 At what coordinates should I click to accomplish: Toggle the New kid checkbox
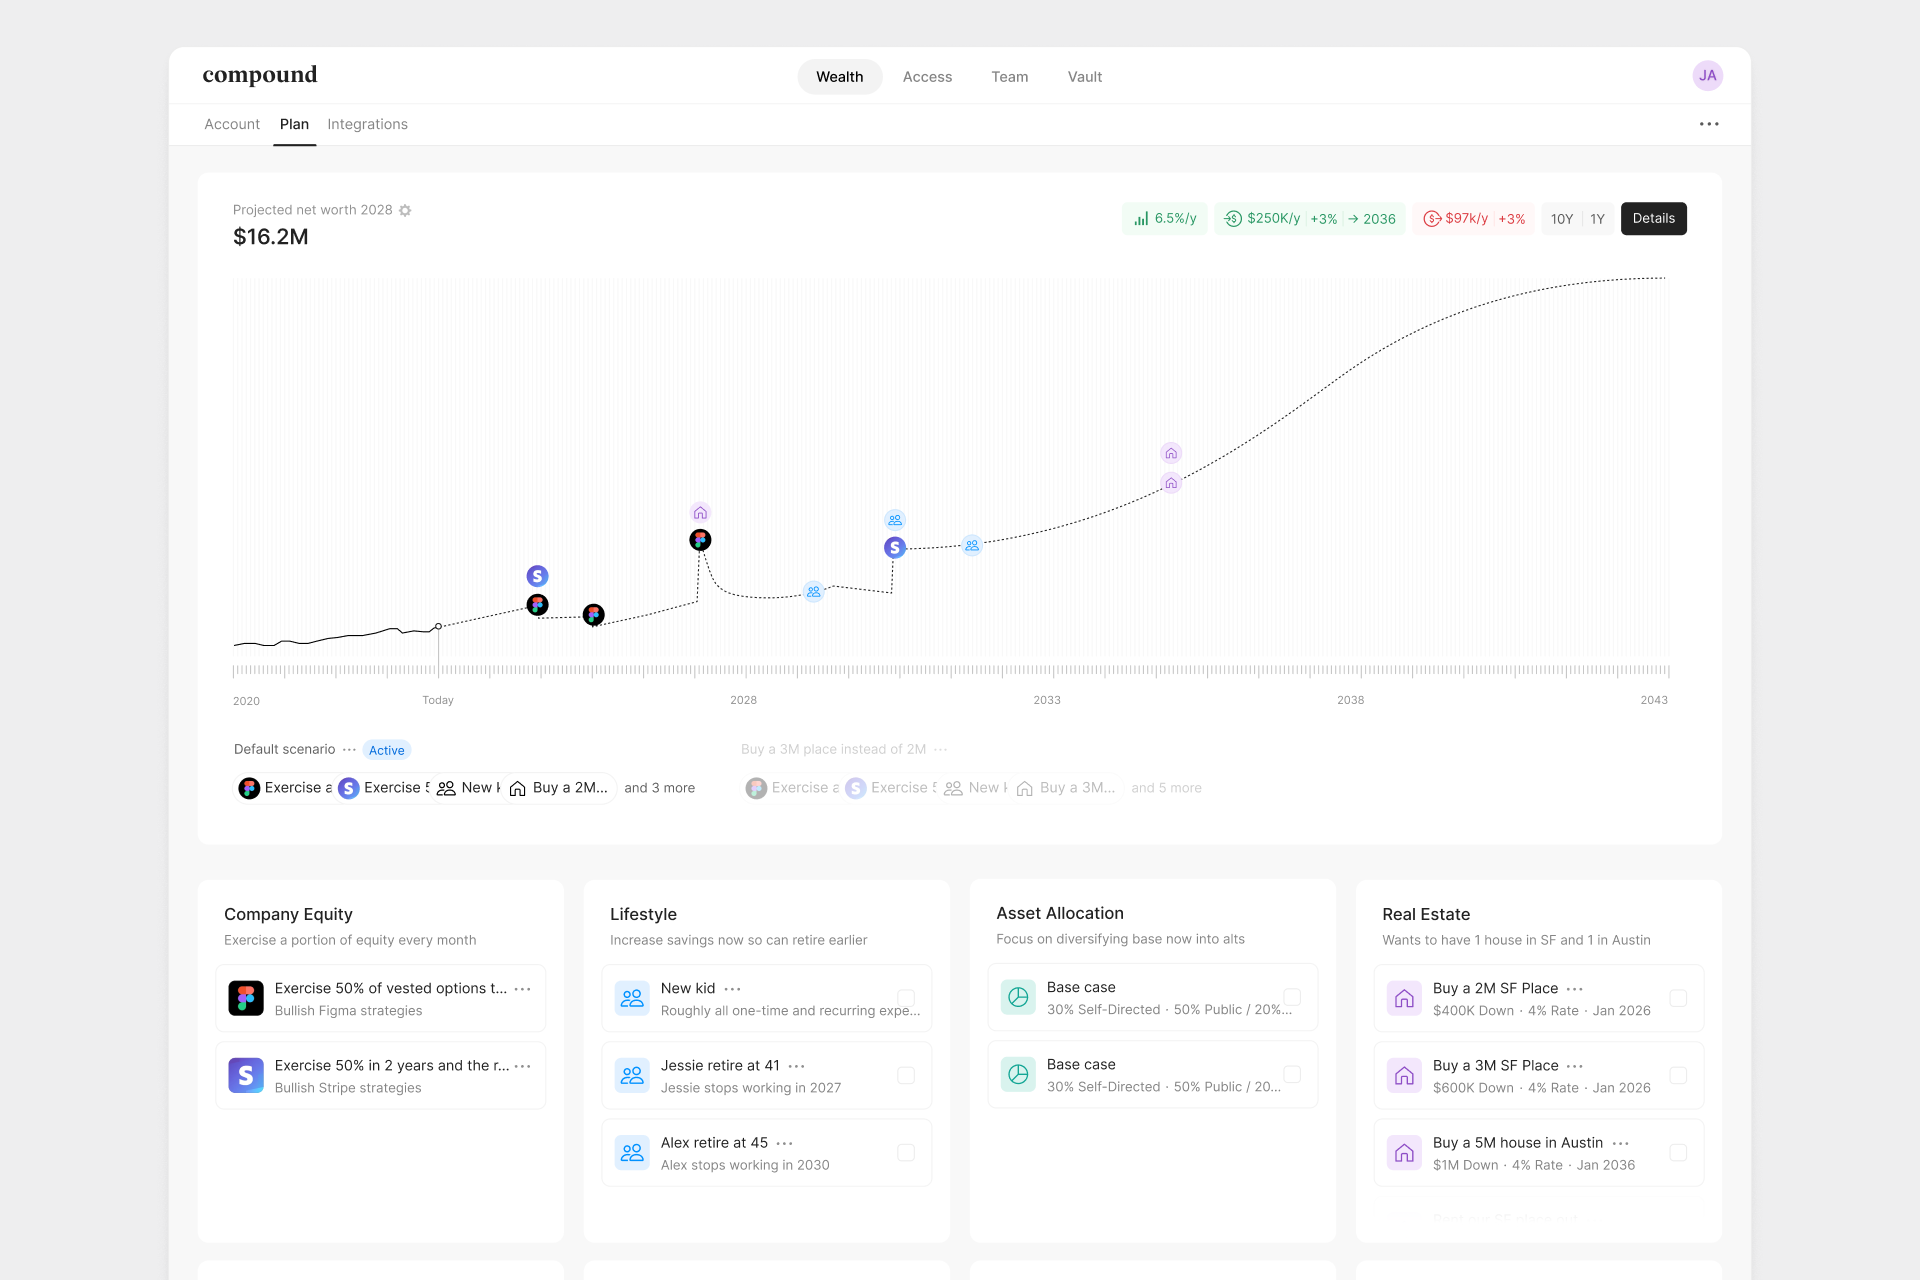click(906, 998)
